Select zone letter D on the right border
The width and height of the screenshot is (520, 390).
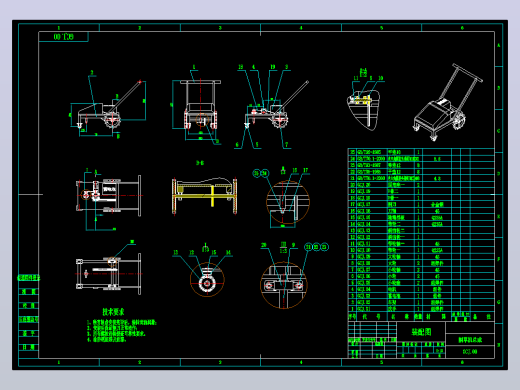pos(499,174)
